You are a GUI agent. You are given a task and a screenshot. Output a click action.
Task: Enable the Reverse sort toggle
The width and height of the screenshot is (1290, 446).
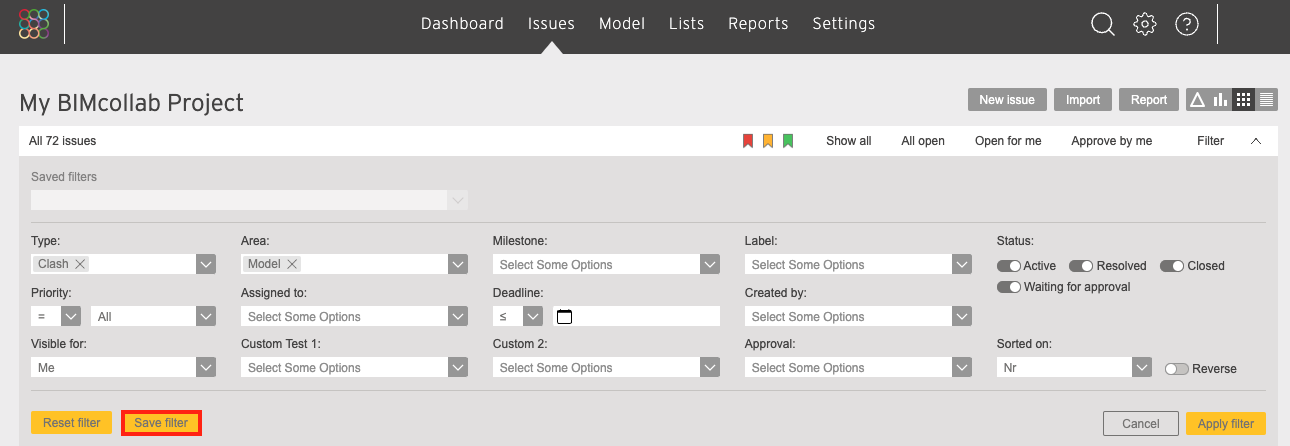[x=1177, y=369]
